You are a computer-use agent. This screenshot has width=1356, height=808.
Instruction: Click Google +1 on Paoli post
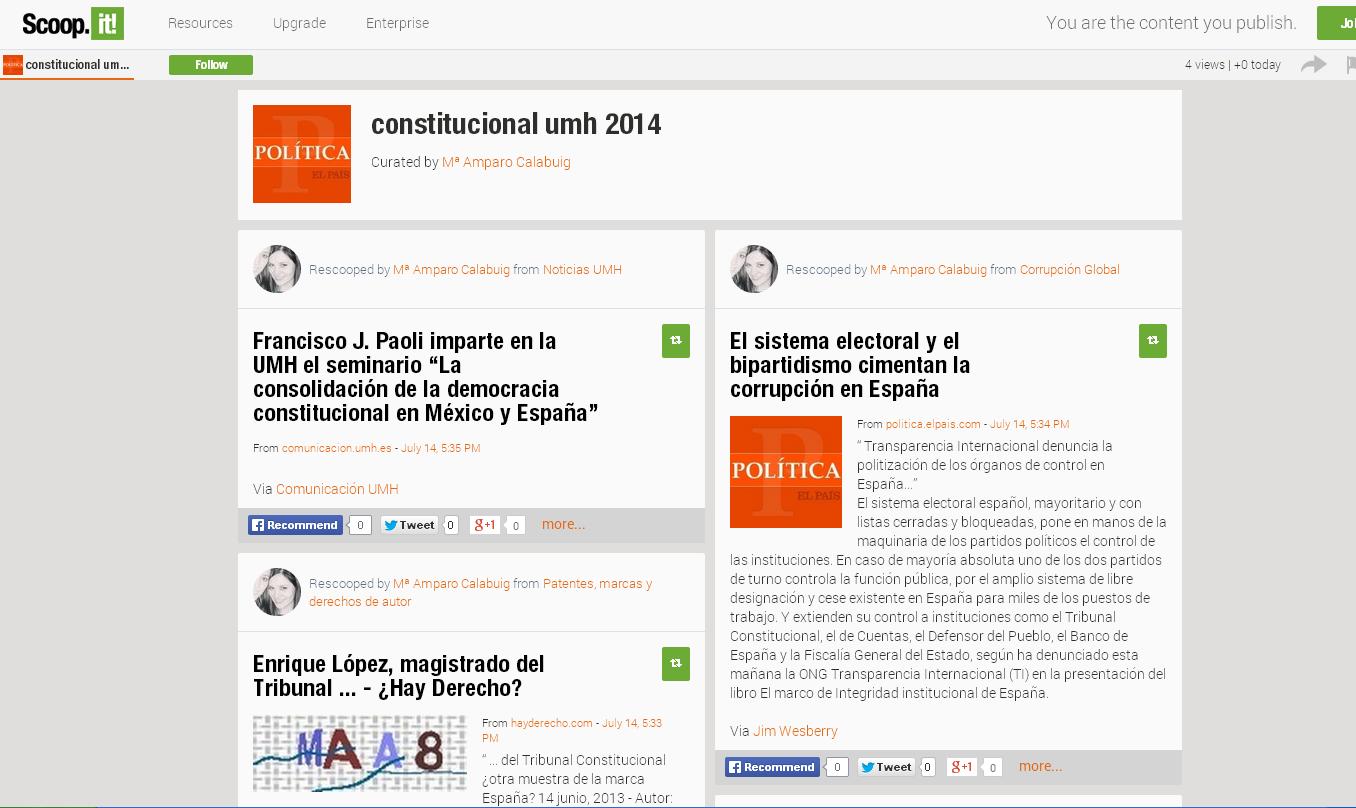coord(485,525)
